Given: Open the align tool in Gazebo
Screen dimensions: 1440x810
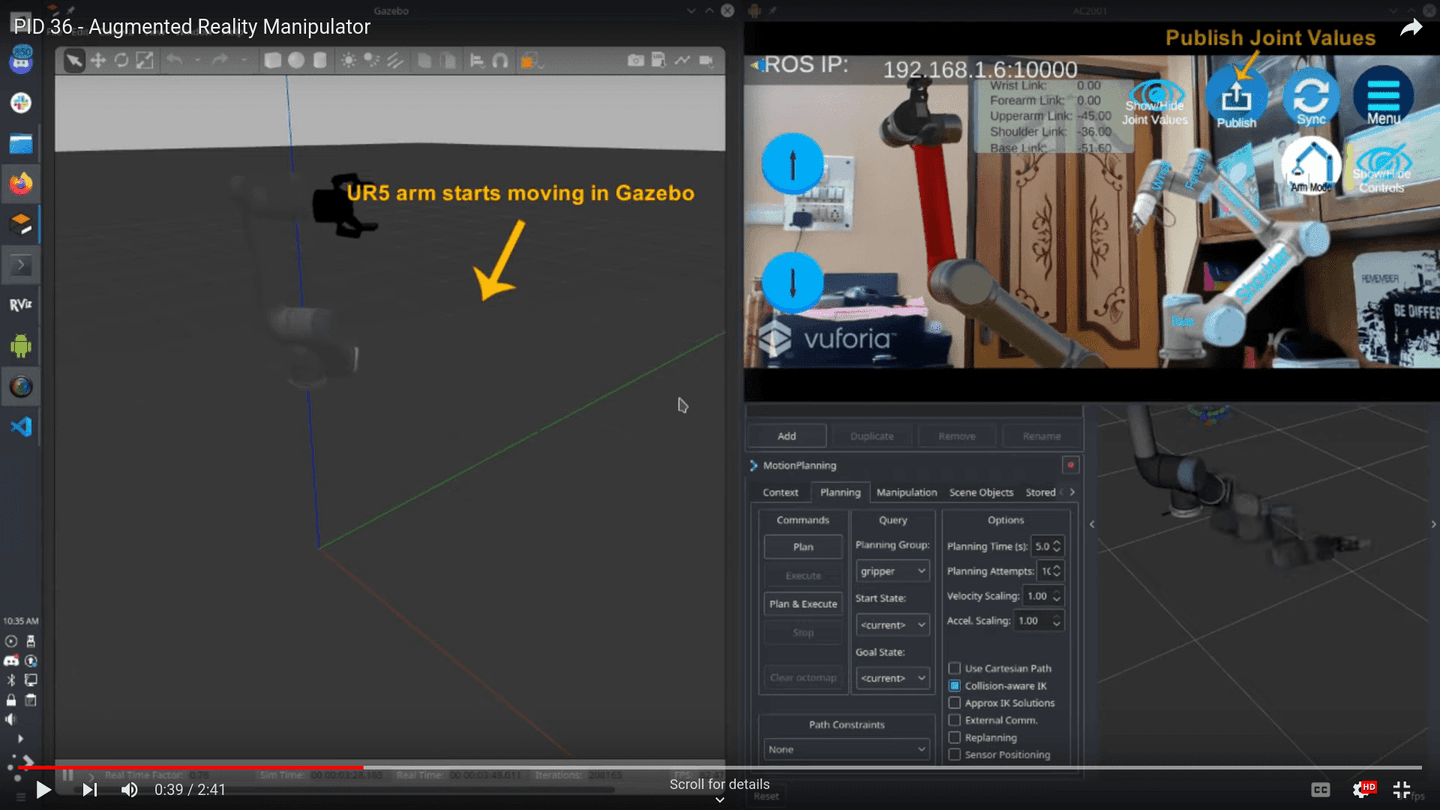Looking at the screenshot, I should 476,61.
